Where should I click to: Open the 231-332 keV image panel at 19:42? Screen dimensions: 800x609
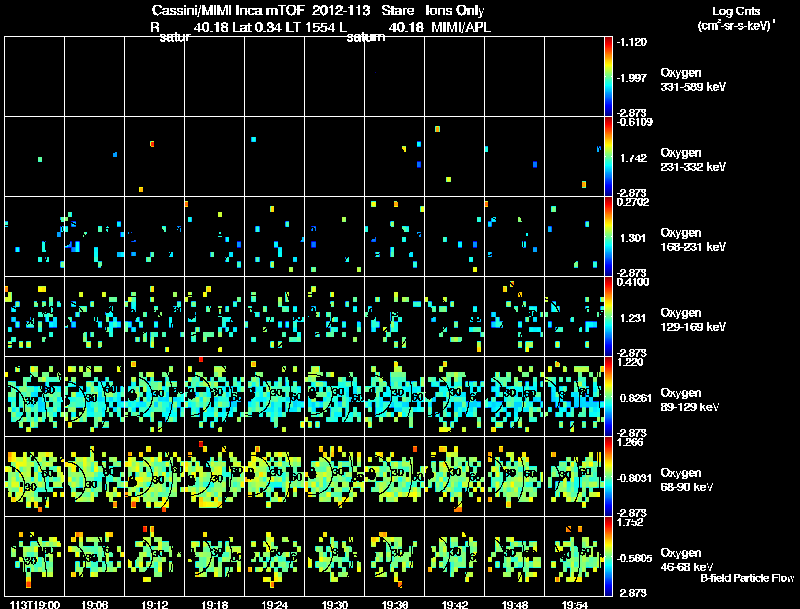[x=455, y=156]
